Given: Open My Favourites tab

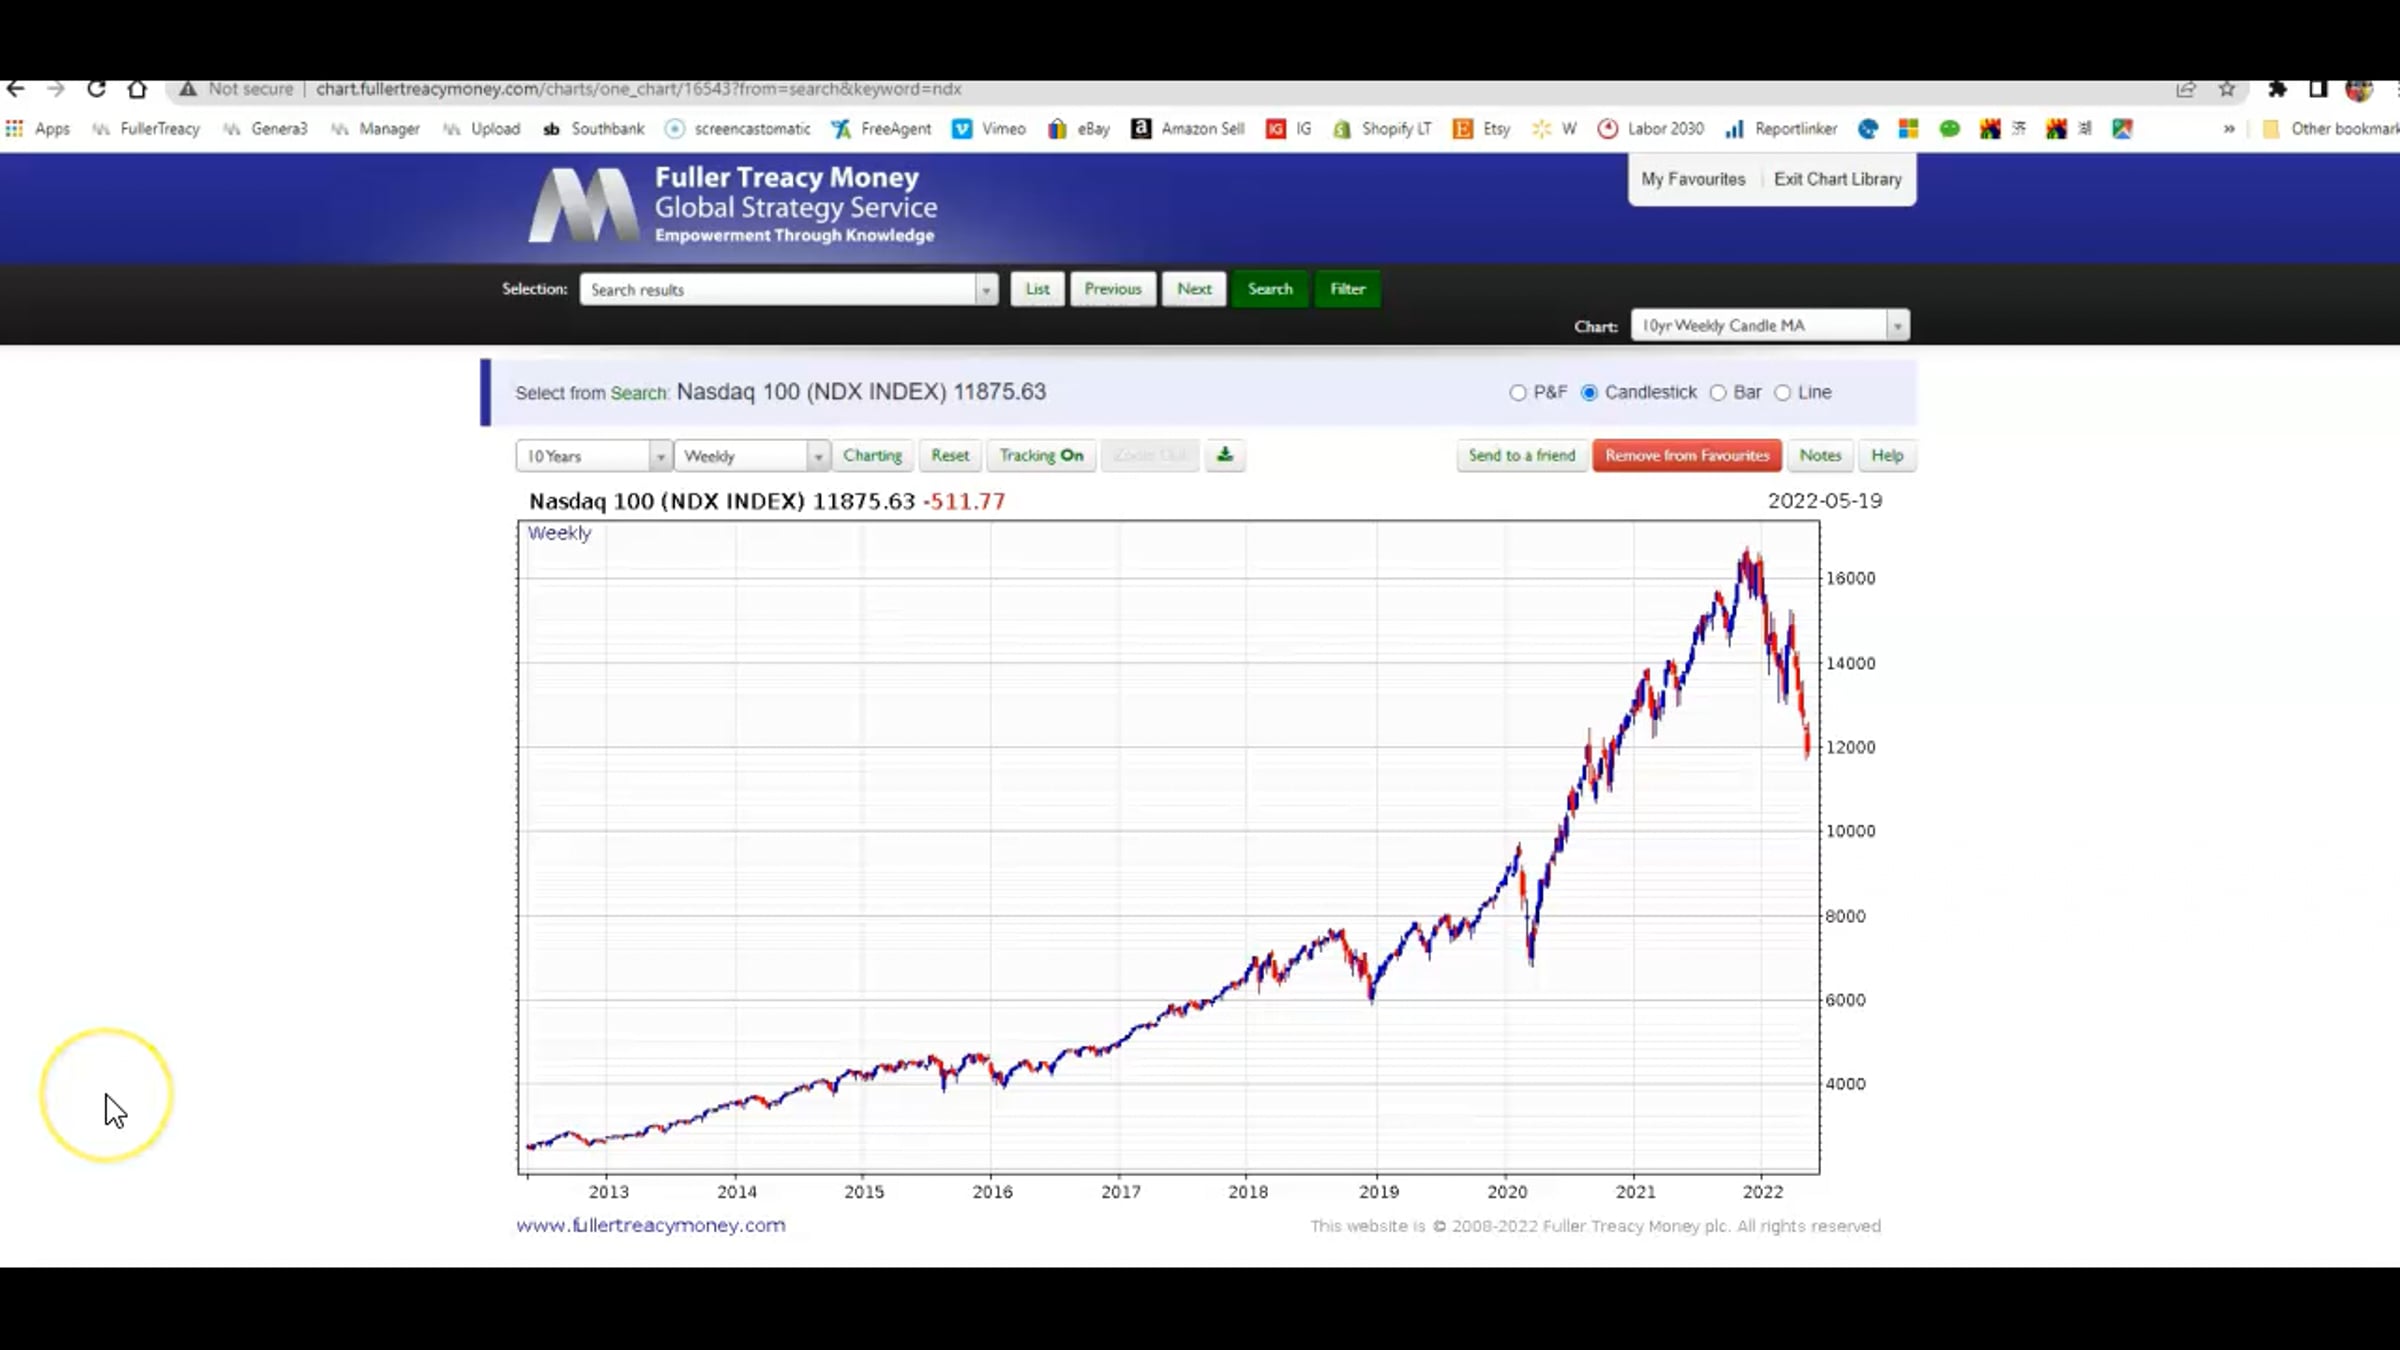Looking at the screenshot, I should coord(1693,179).
